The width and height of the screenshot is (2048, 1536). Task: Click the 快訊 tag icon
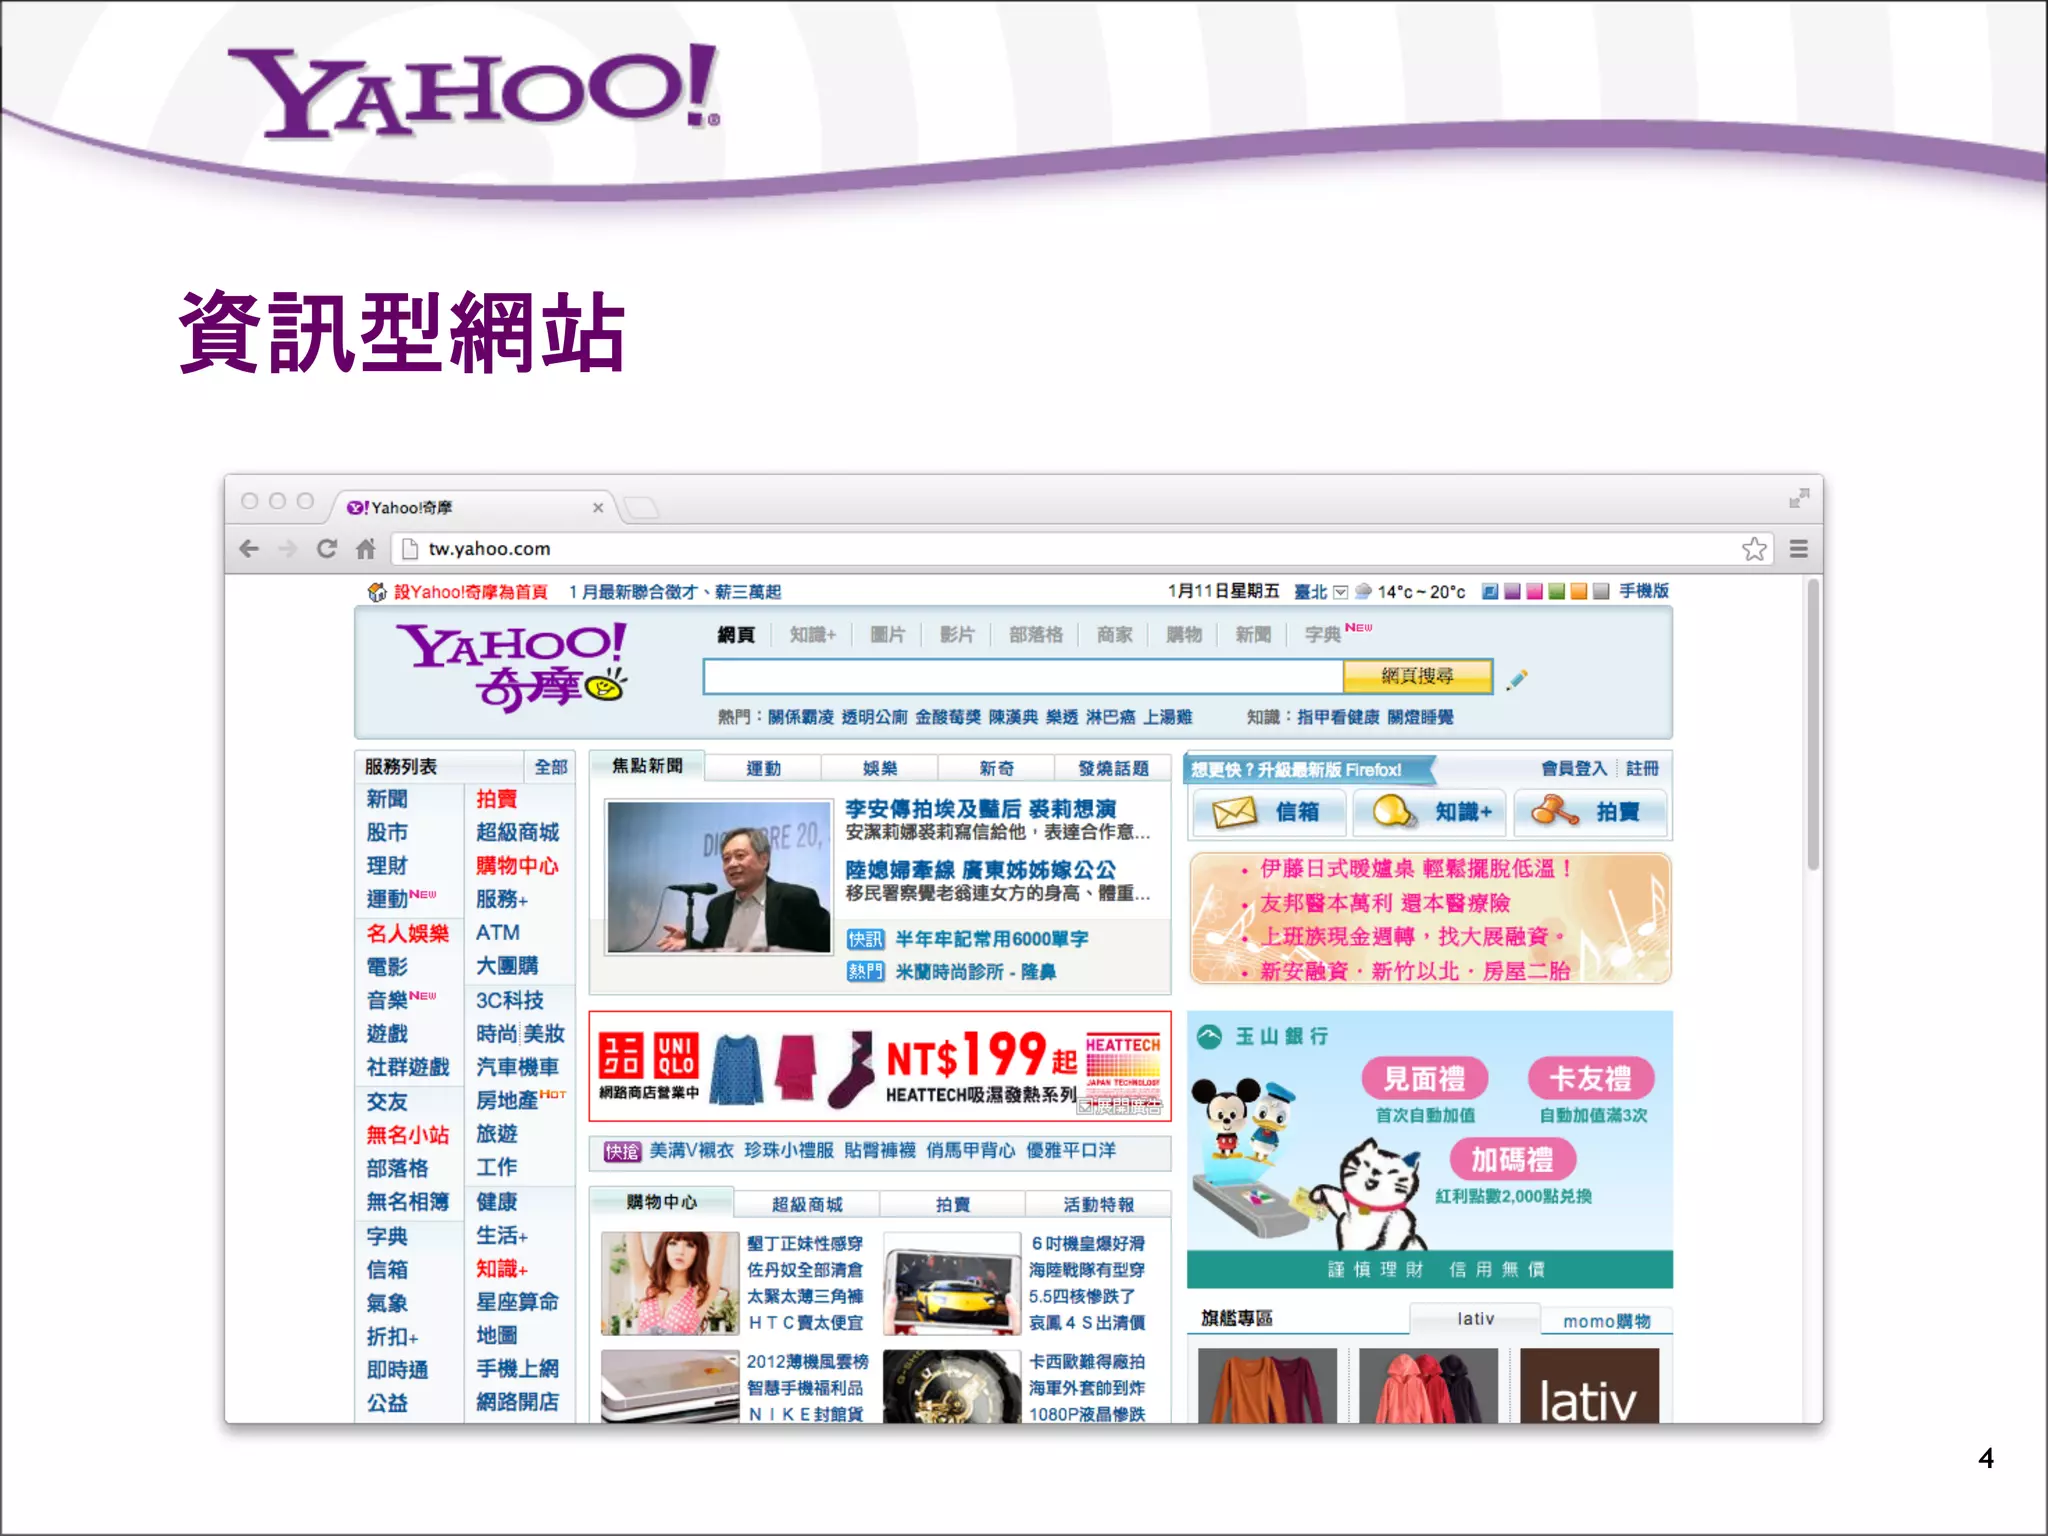(x=865, y=939)
